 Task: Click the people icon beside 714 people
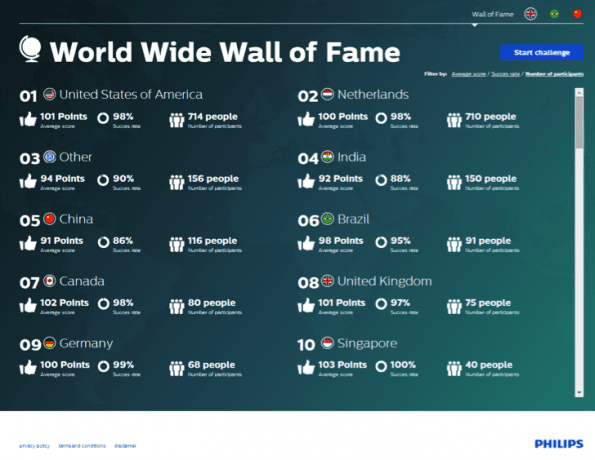coord(176,120)
